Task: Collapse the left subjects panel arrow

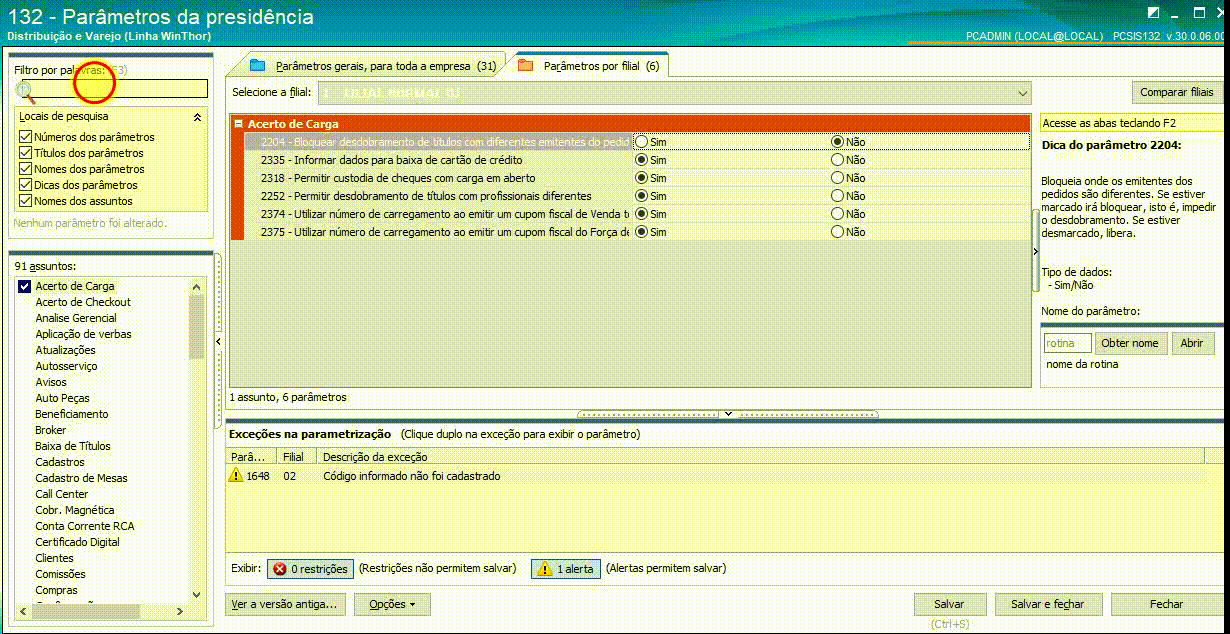Action: (218, 342)
